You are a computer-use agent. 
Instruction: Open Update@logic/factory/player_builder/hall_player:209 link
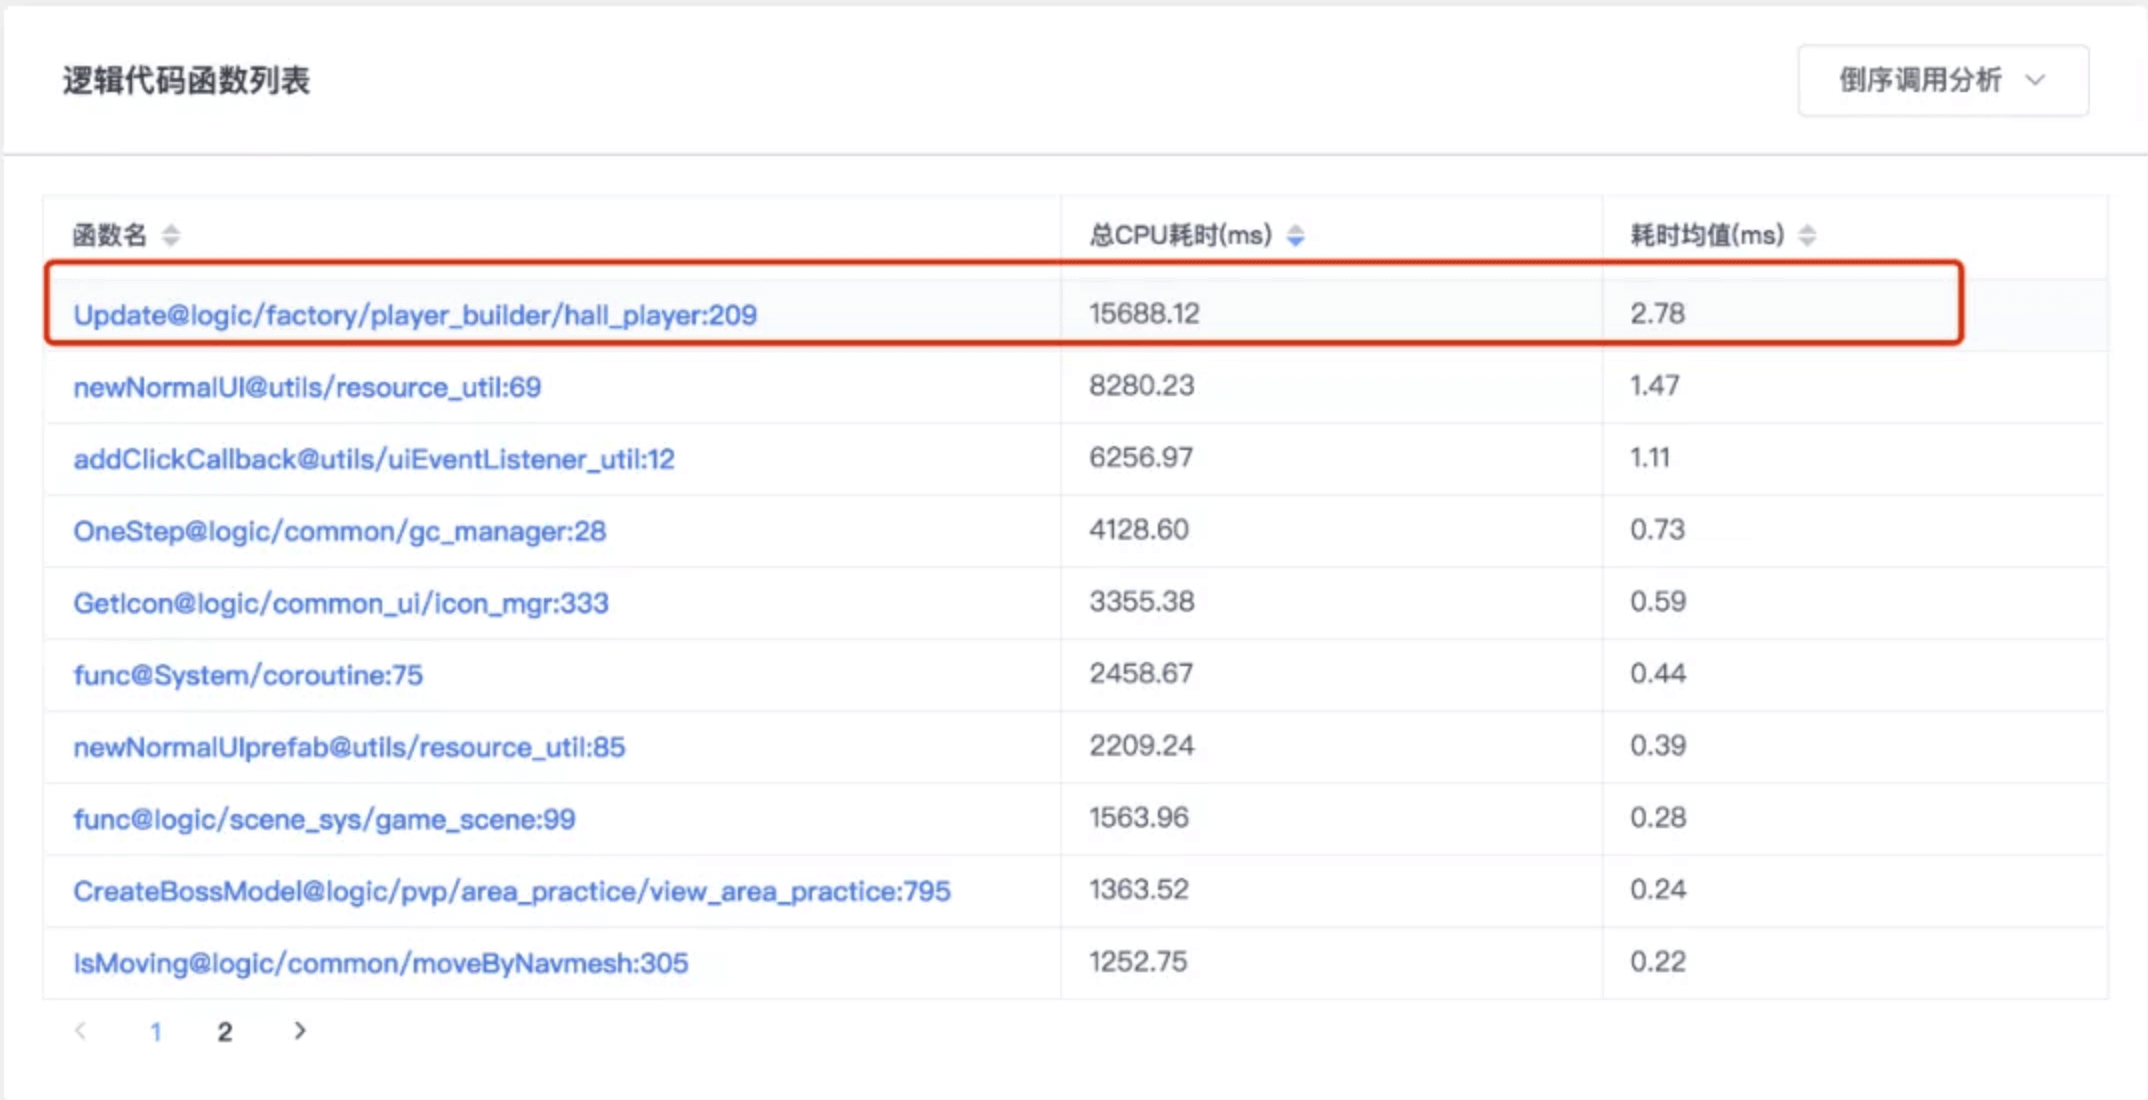tap(415, 315)
